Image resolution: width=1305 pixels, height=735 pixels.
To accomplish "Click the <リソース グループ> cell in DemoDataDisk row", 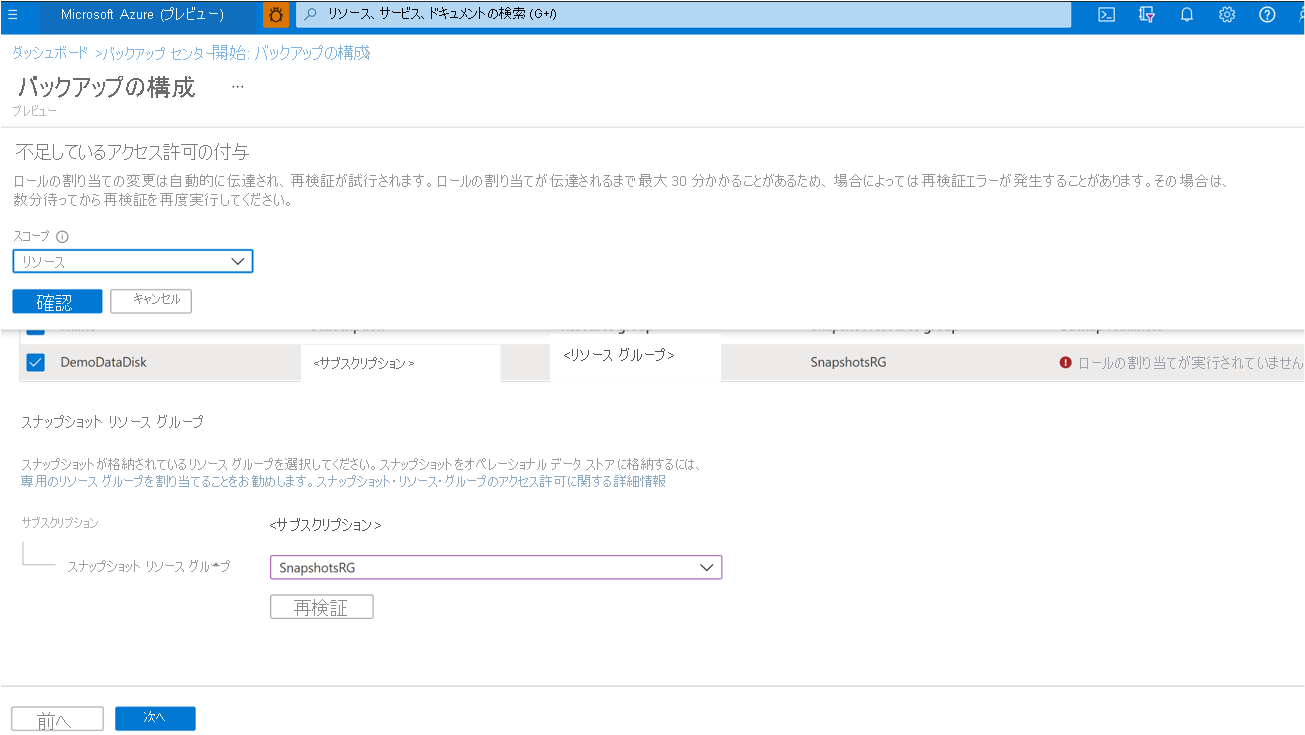I will pos(619,354).
